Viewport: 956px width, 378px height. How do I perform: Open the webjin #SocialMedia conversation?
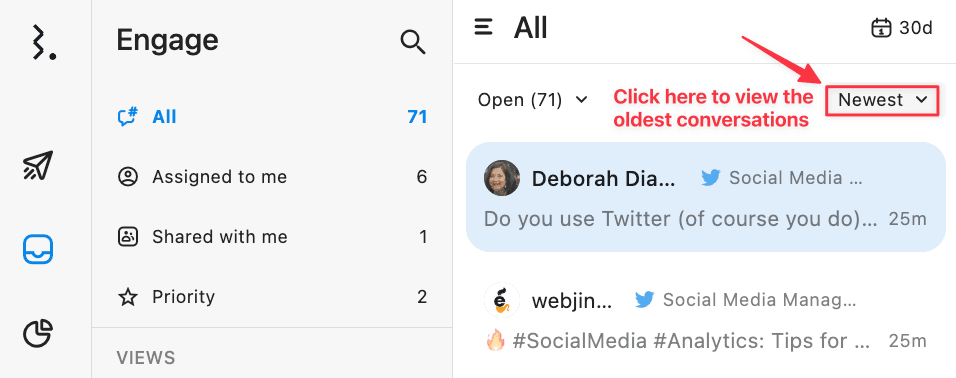coord(706,320)
